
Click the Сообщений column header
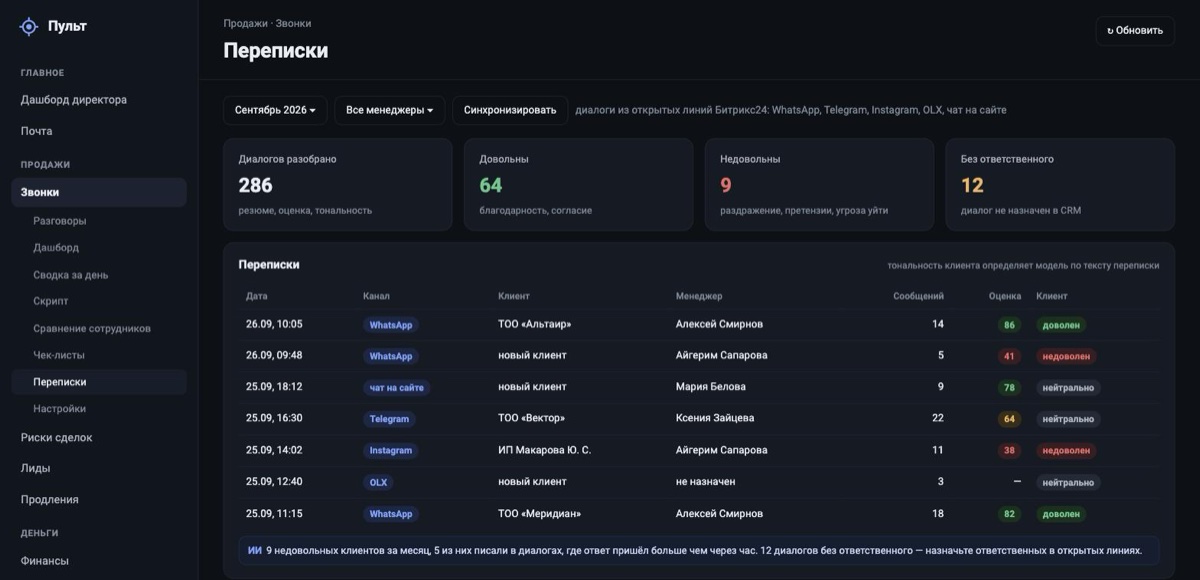pos(918,296)
